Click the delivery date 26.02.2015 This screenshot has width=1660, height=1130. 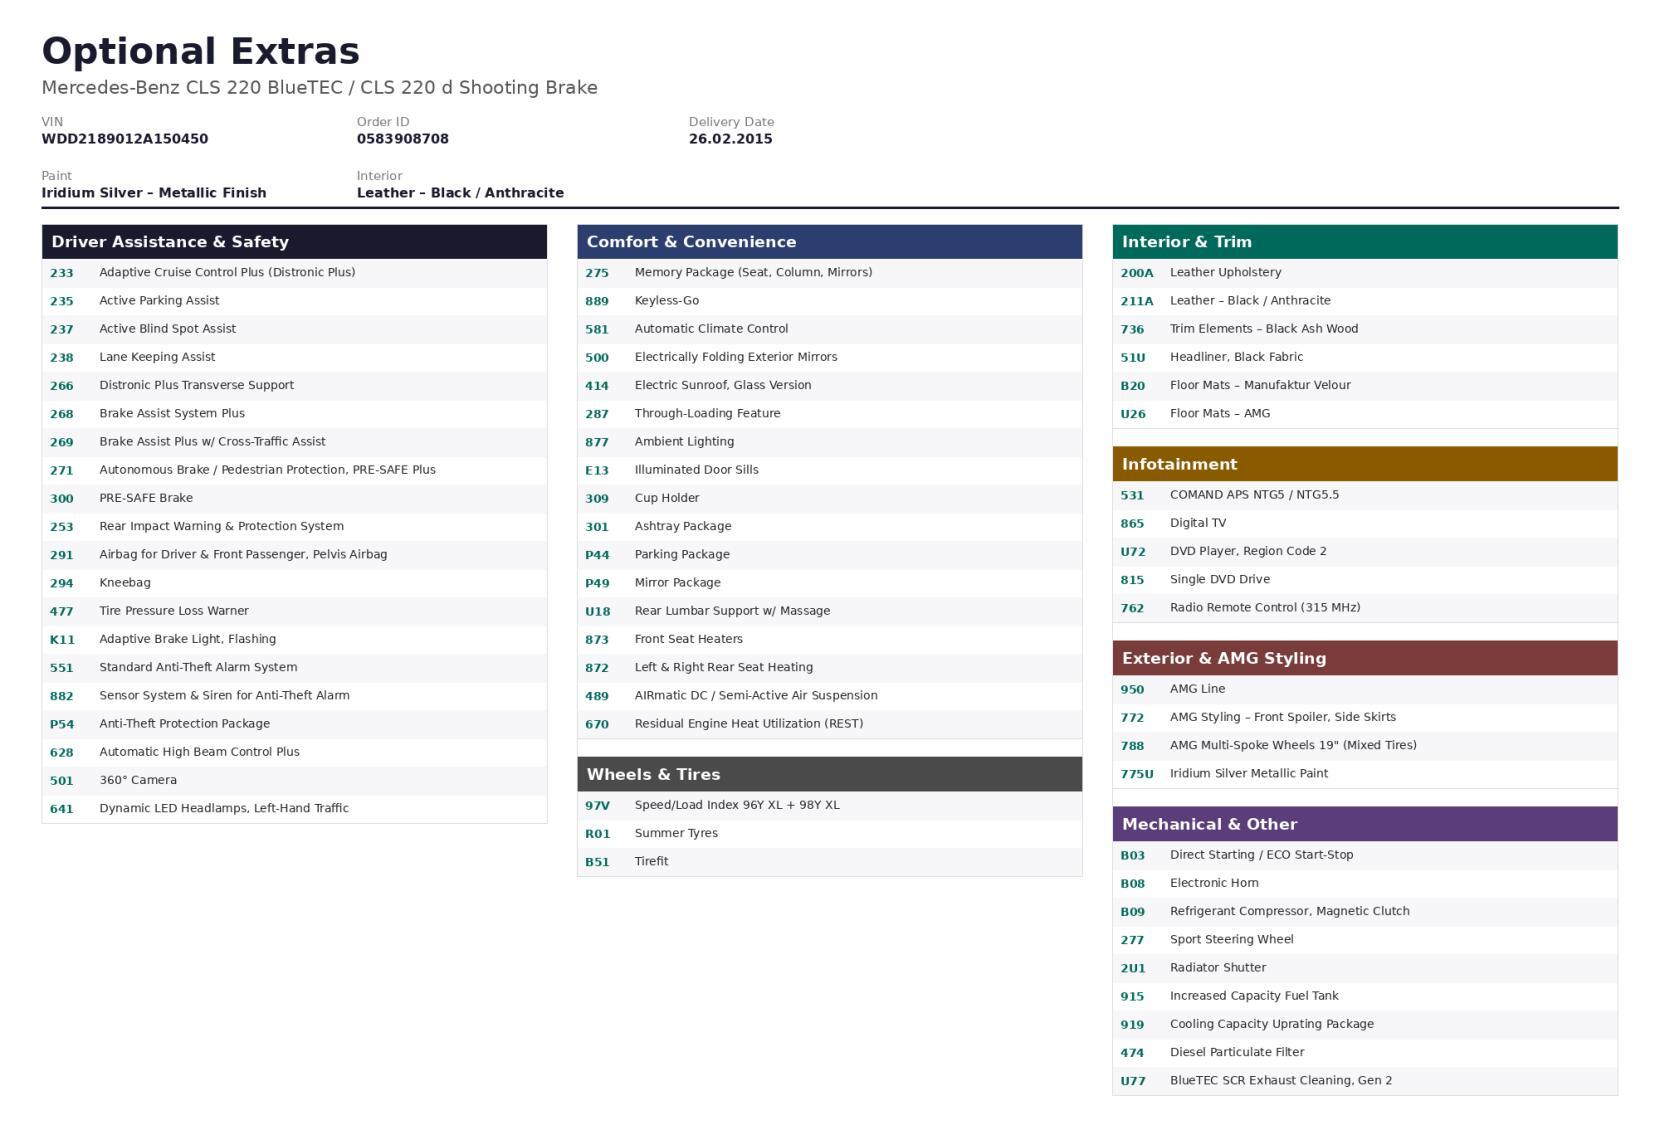point(730,139)
